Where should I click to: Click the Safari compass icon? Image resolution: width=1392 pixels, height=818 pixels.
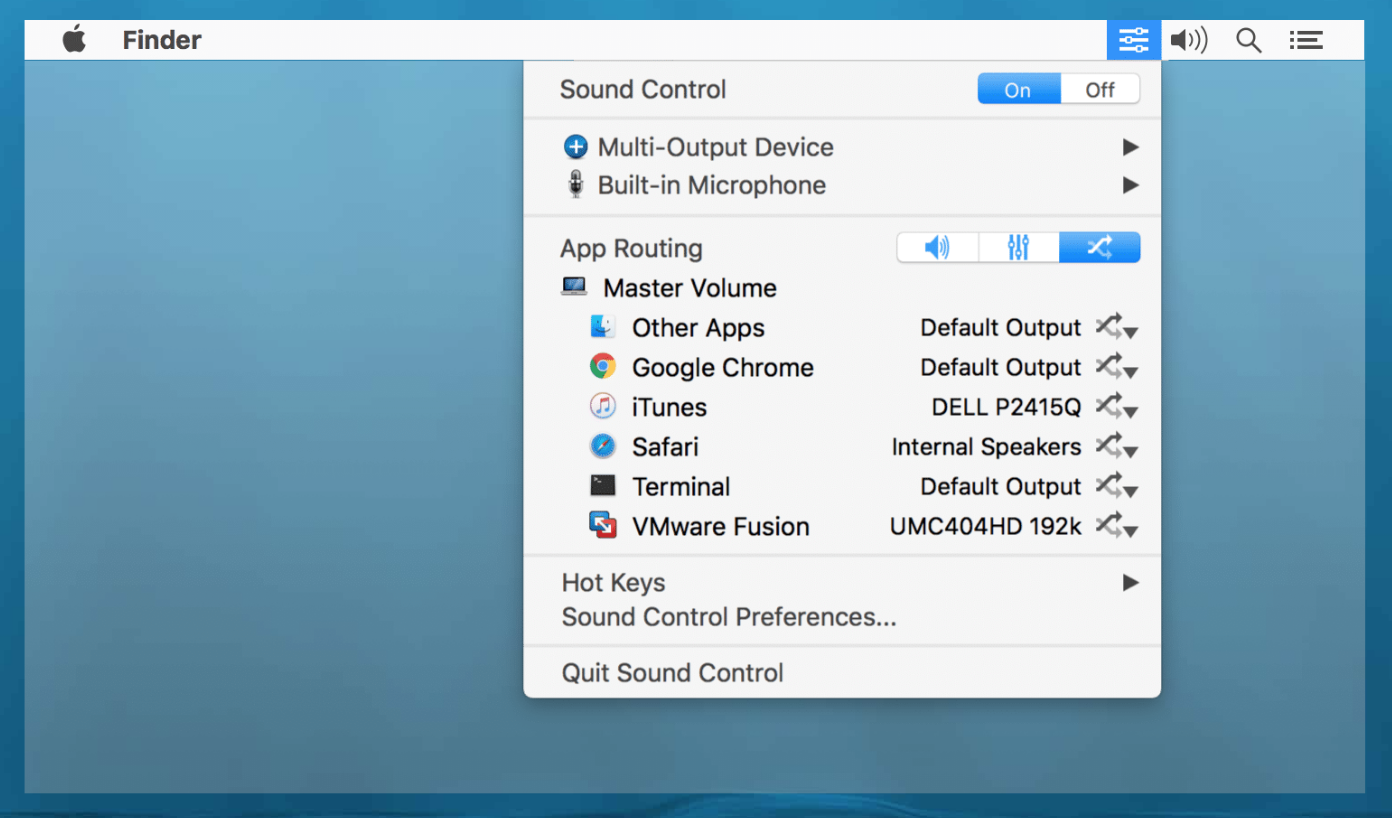(602, 446)
